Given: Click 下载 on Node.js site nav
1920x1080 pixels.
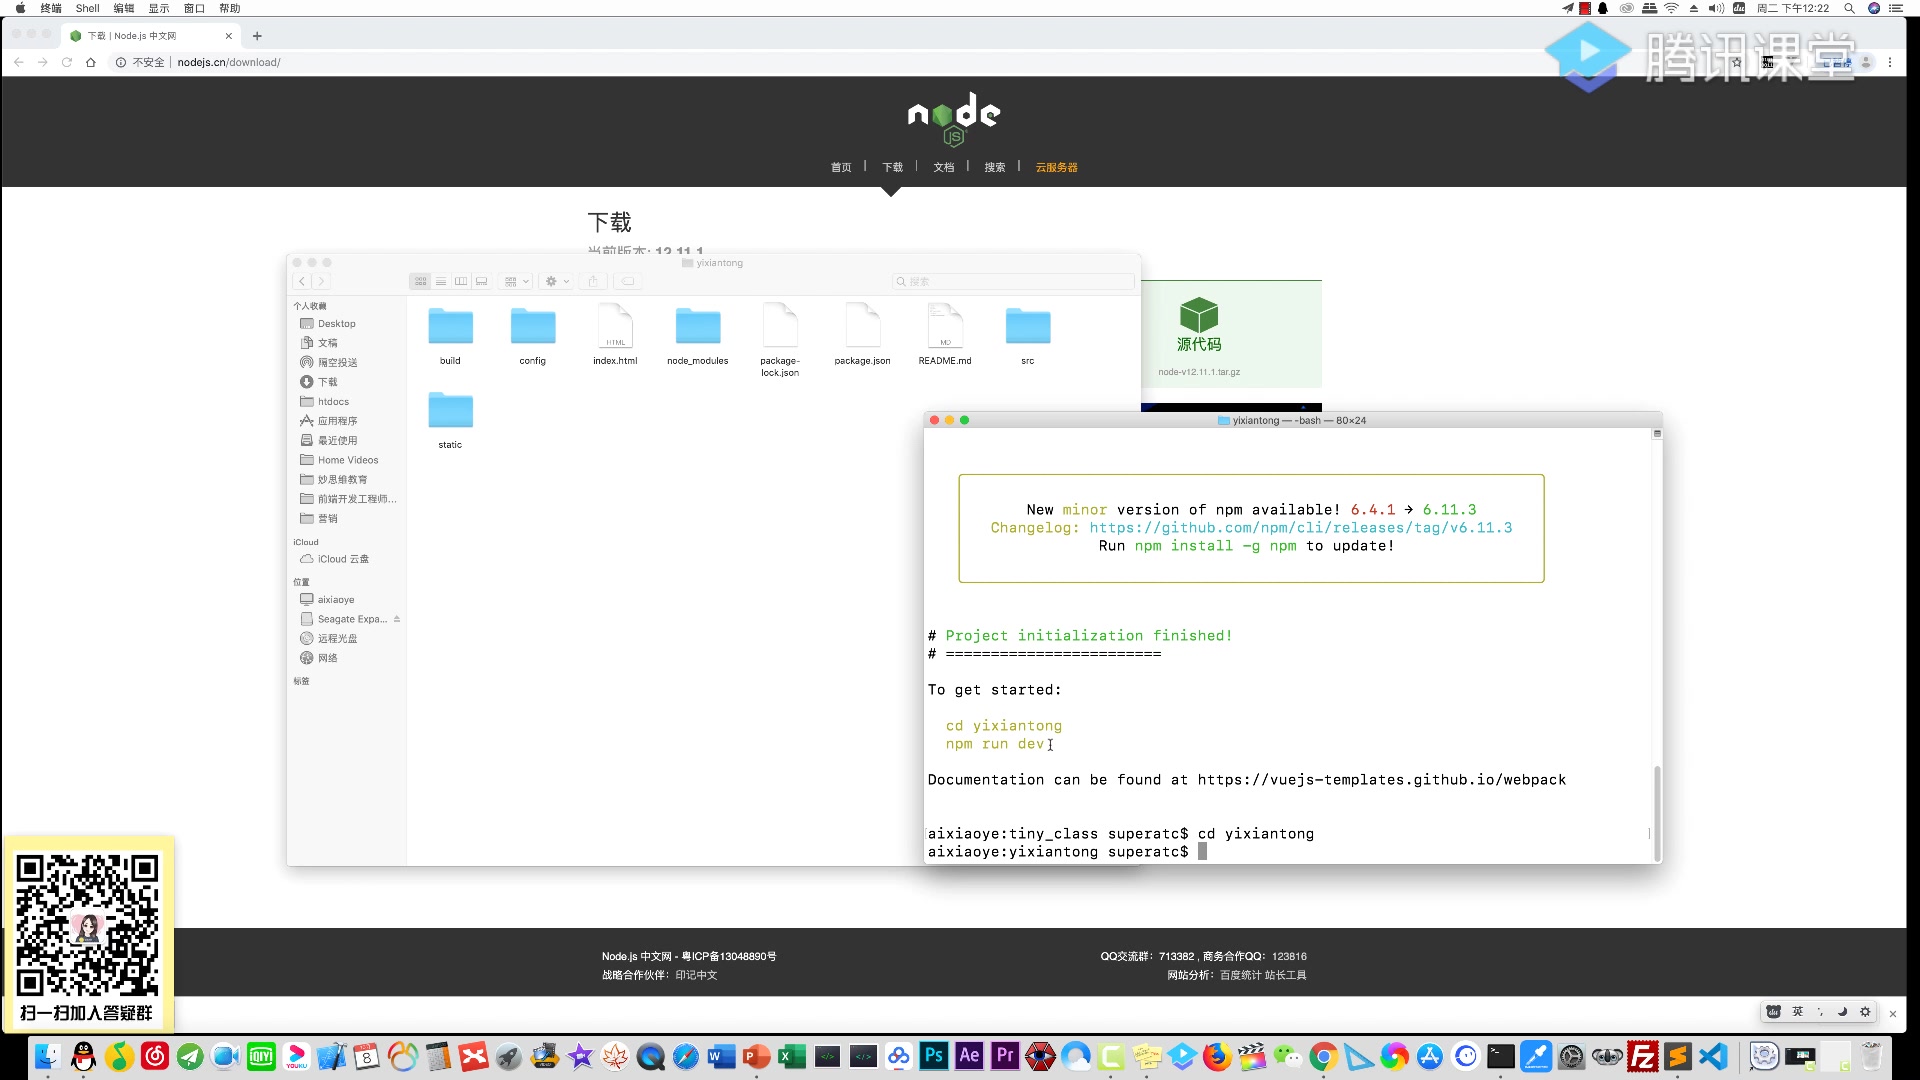Looking at the screenshot, I should click(892, 167).
